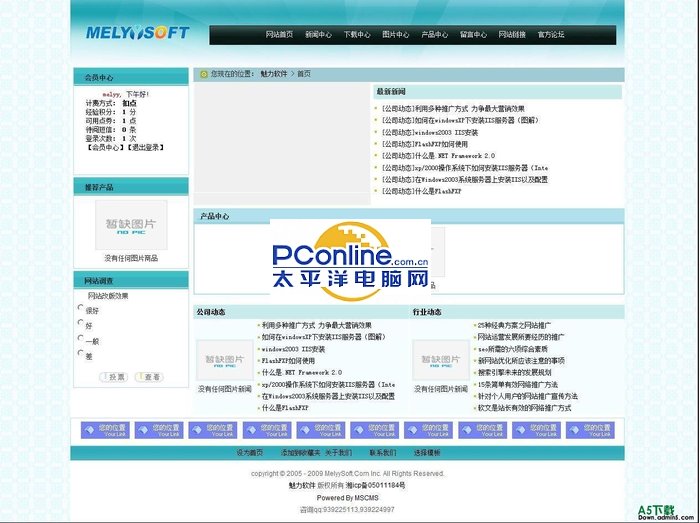
Task: Open [公司动态]什么是FlashFXP under 最新新闻
Action: point(421,191)
